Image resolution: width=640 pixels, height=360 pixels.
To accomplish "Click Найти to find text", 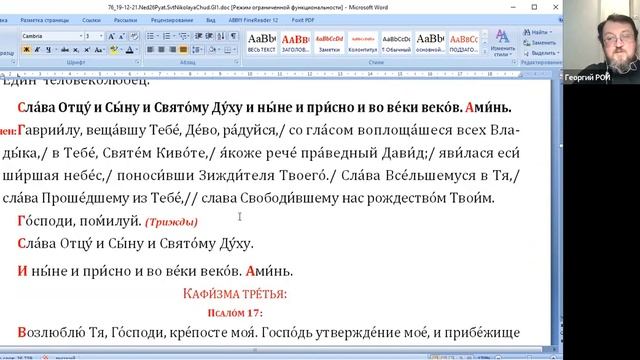I will [x=538, y=32].
